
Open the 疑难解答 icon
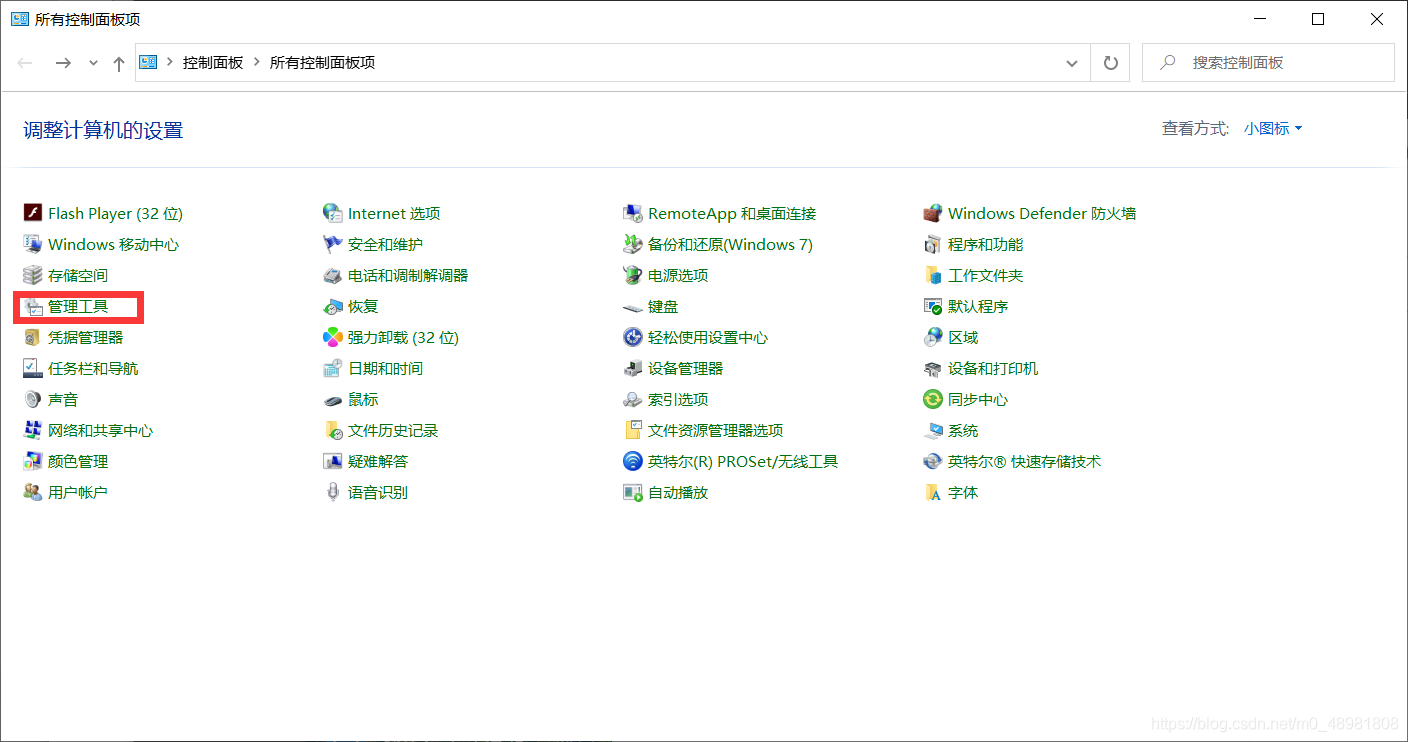point(332,461)
